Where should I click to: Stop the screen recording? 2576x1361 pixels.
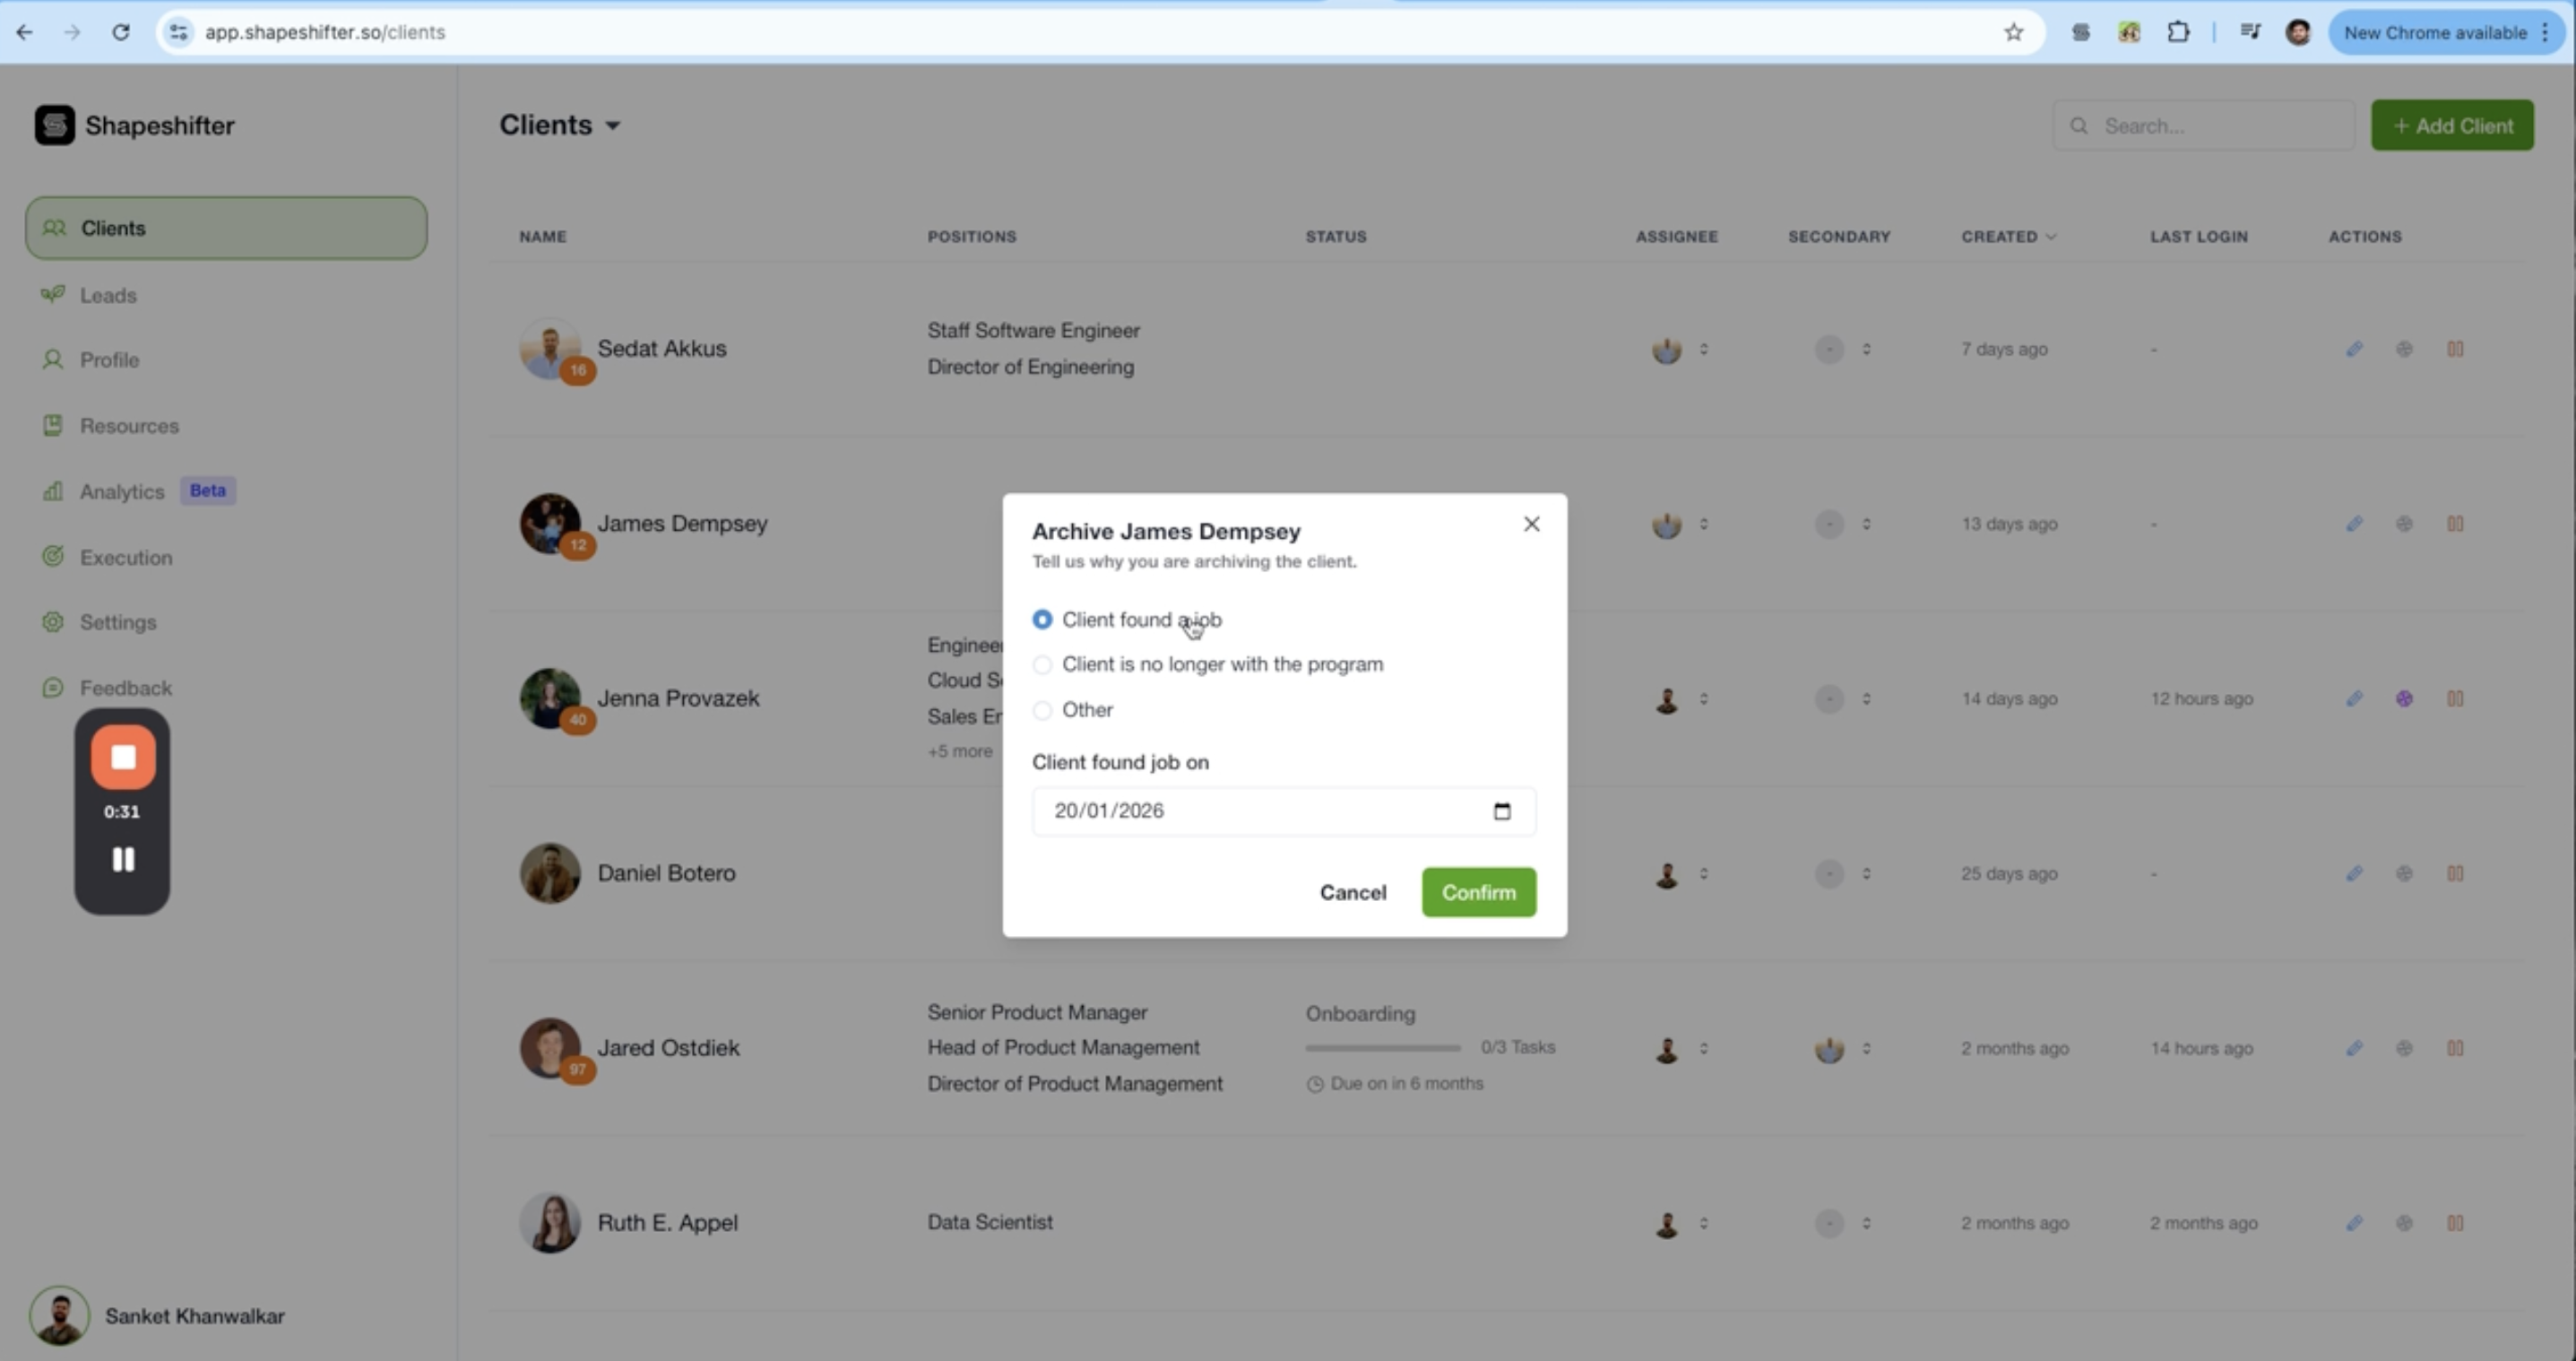click(x=123, y=757)
